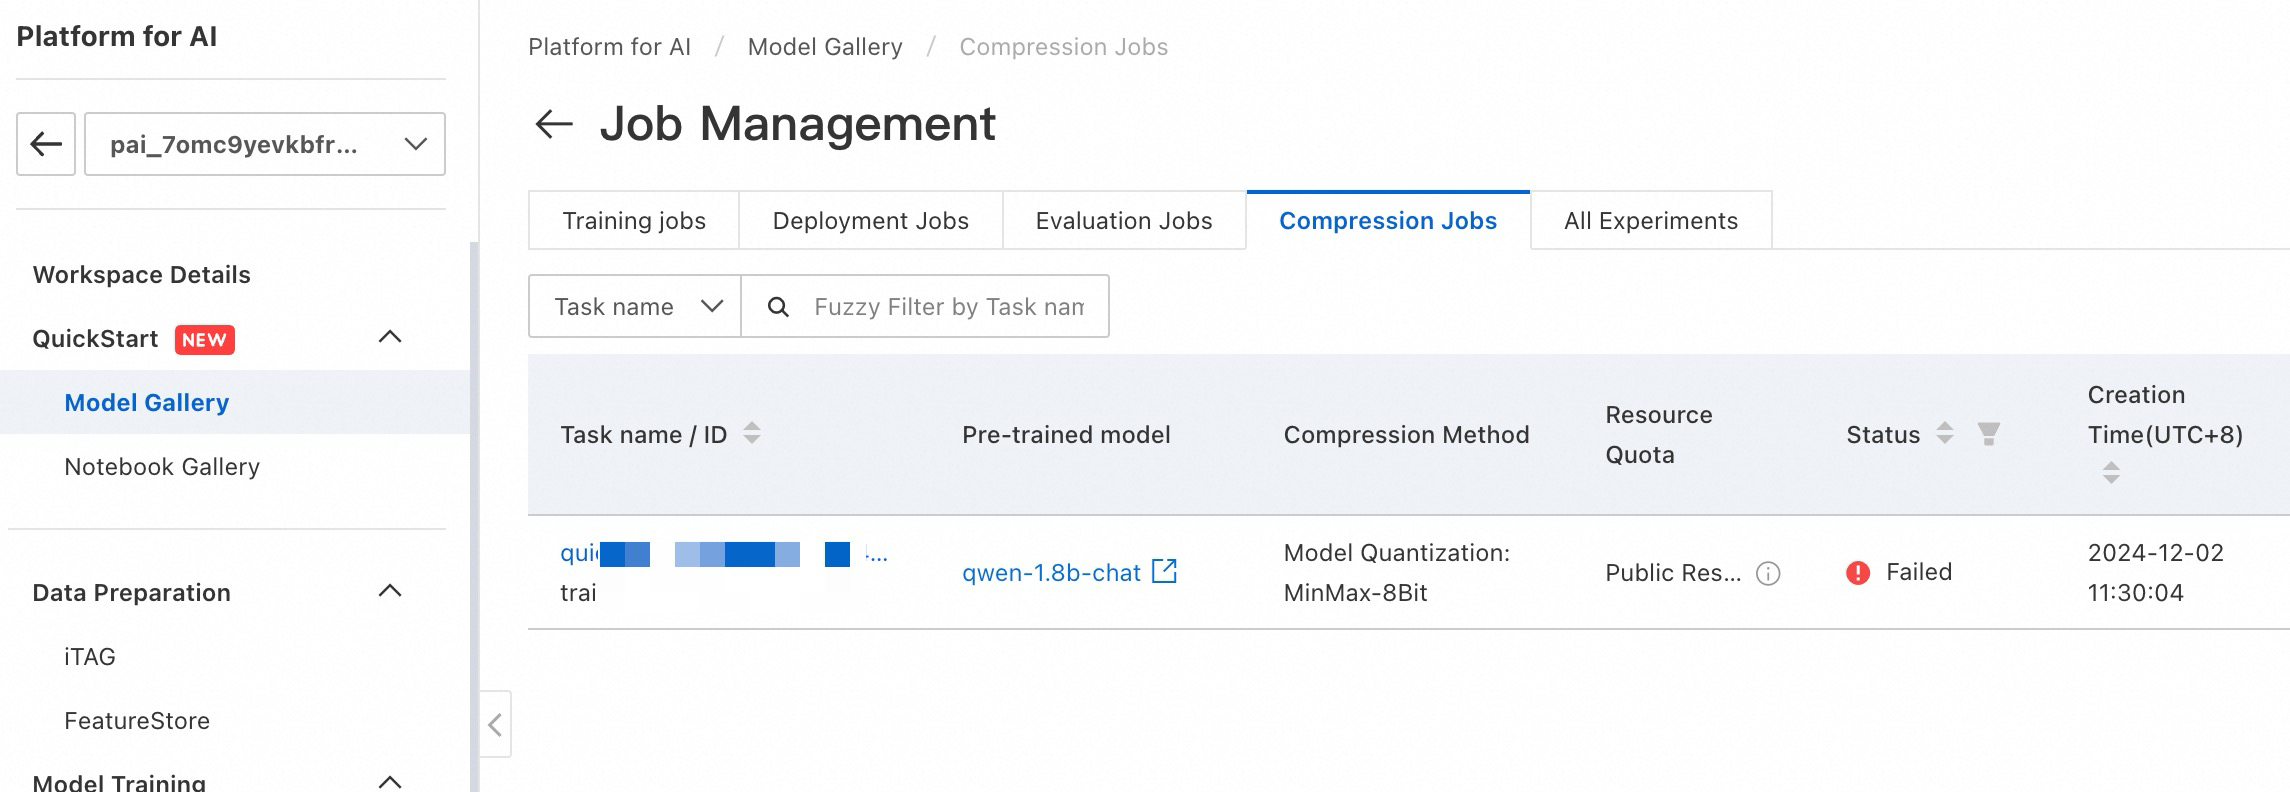Click the back arrow beside Job Management
The height and width of the screenshot is (792, 2290).
[554, 124]
